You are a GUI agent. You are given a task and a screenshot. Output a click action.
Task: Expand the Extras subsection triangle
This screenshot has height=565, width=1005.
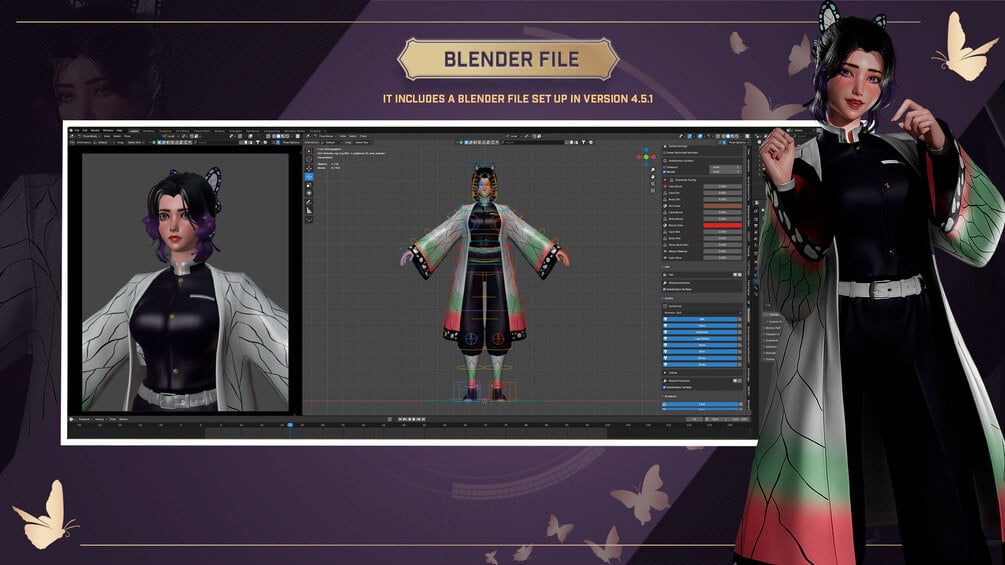(x=665, y=373)
